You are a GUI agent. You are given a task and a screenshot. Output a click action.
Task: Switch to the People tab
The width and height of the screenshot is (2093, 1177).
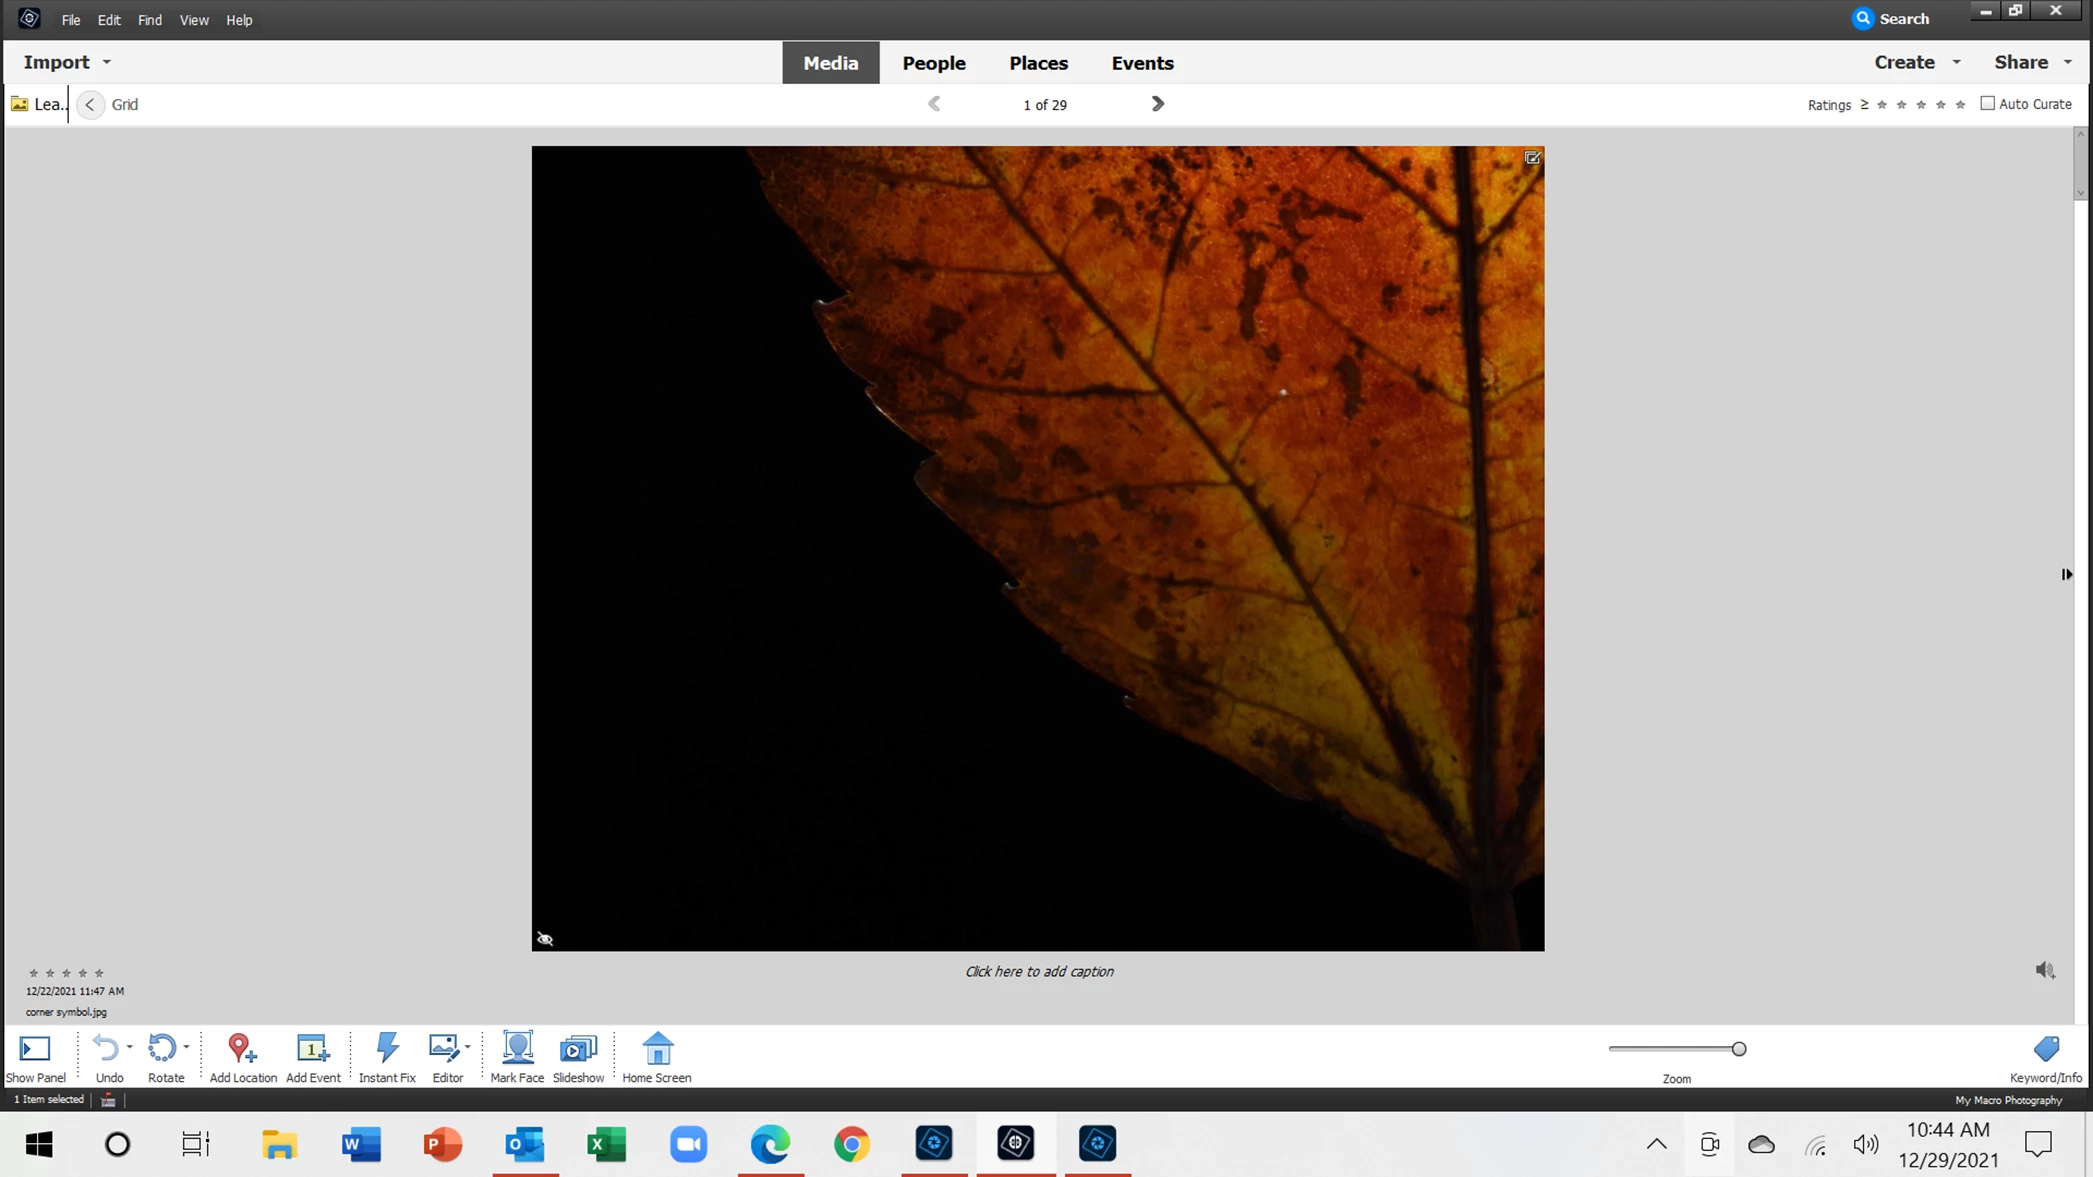[x=933, y=63]
